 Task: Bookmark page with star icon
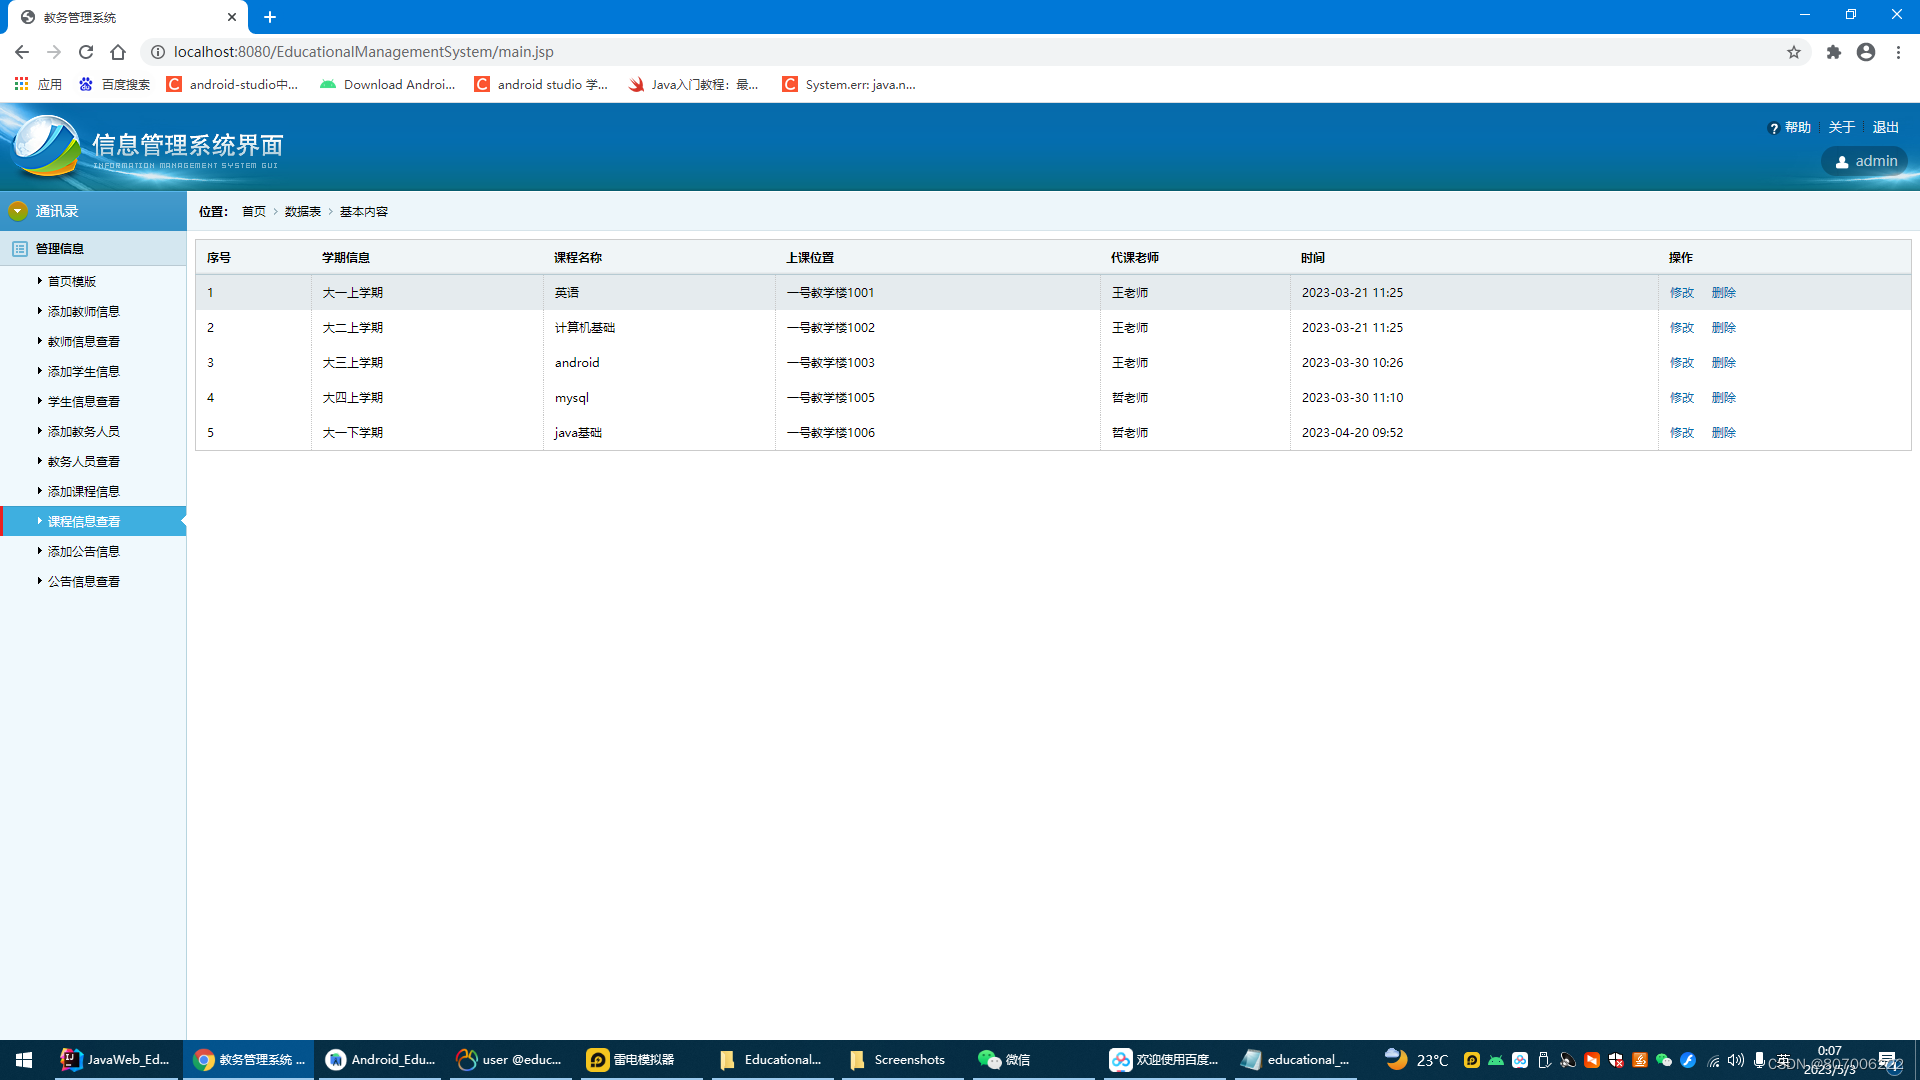coord(1794,52)
